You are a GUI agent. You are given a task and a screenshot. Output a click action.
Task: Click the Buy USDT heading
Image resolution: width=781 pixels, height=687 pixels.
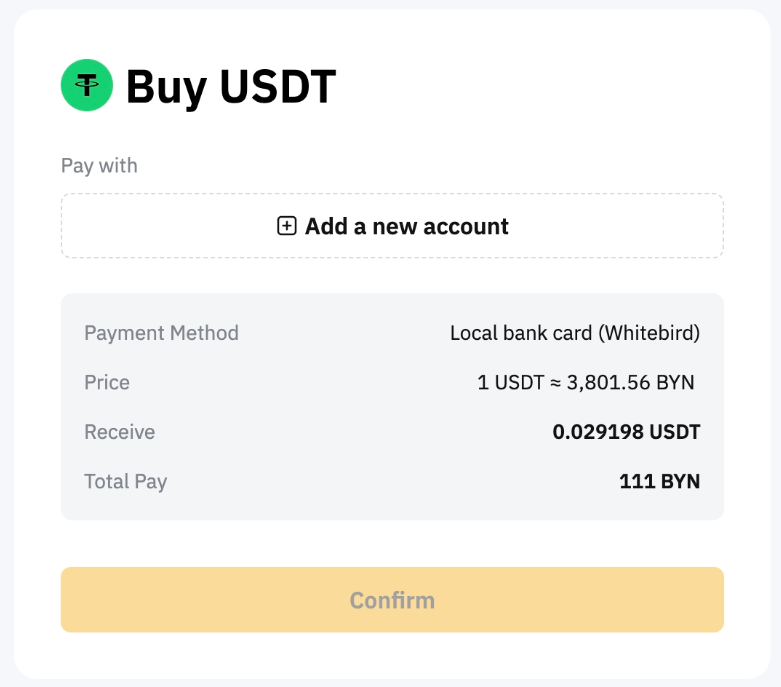230,87
